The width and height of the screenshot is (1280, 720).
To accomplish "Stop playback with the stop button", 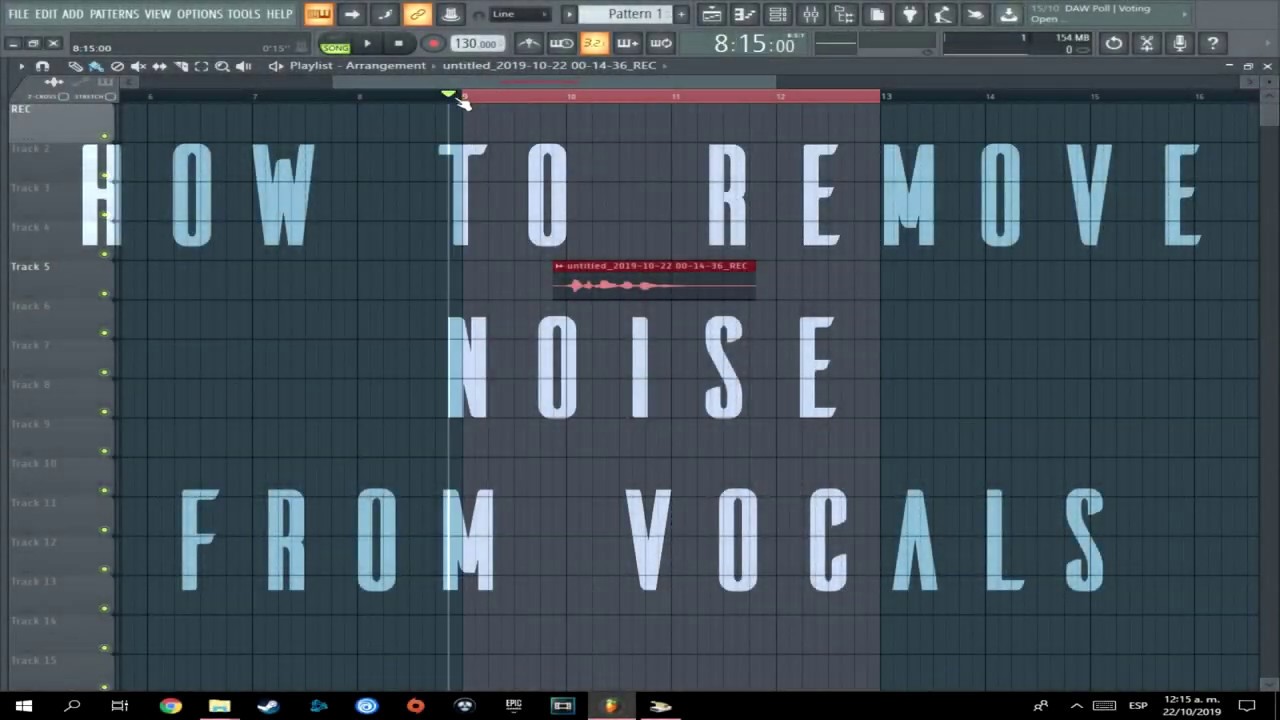I will coord(398,44).
